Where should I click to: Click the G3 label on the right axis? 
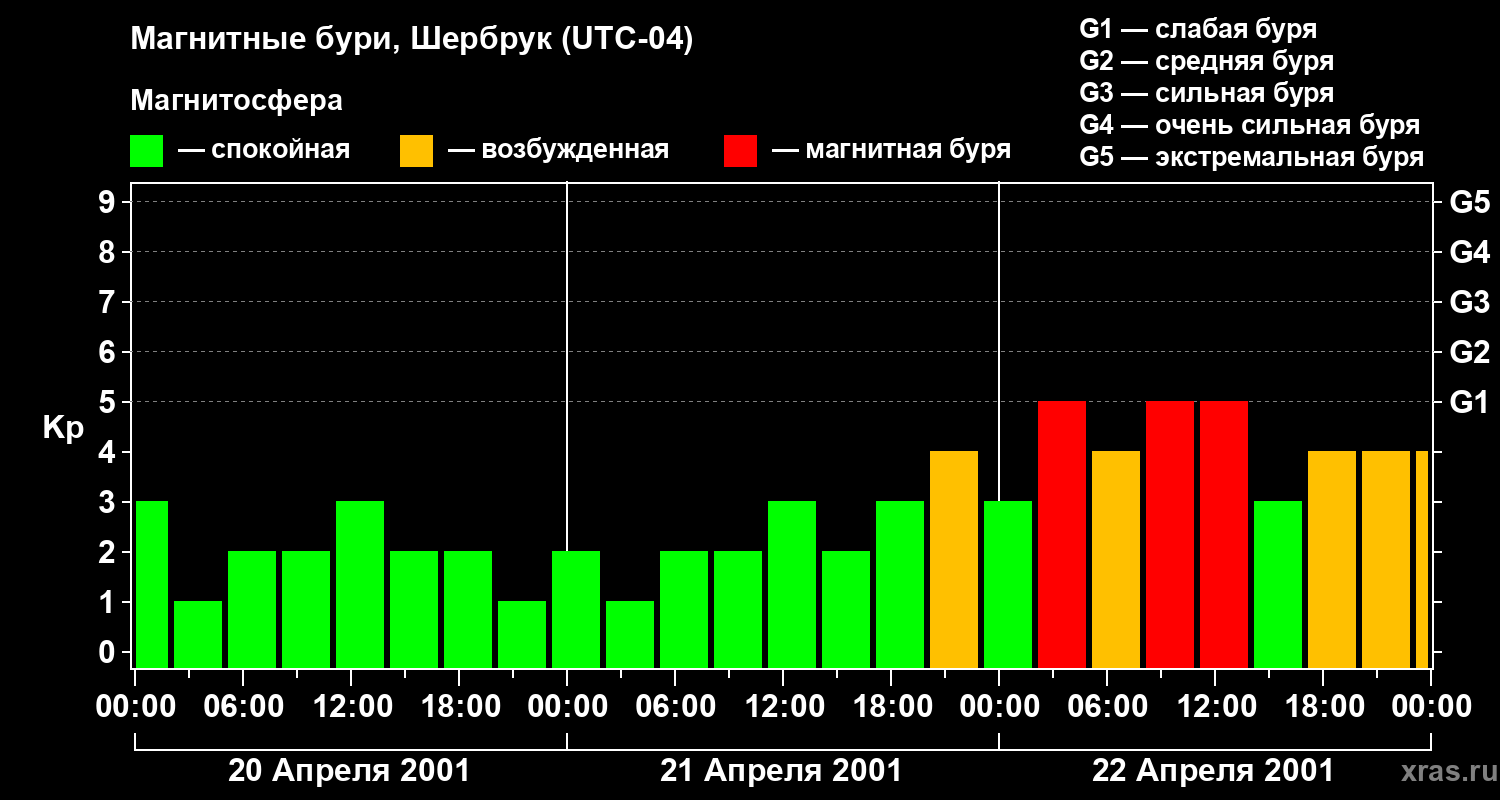[1469, 302]
